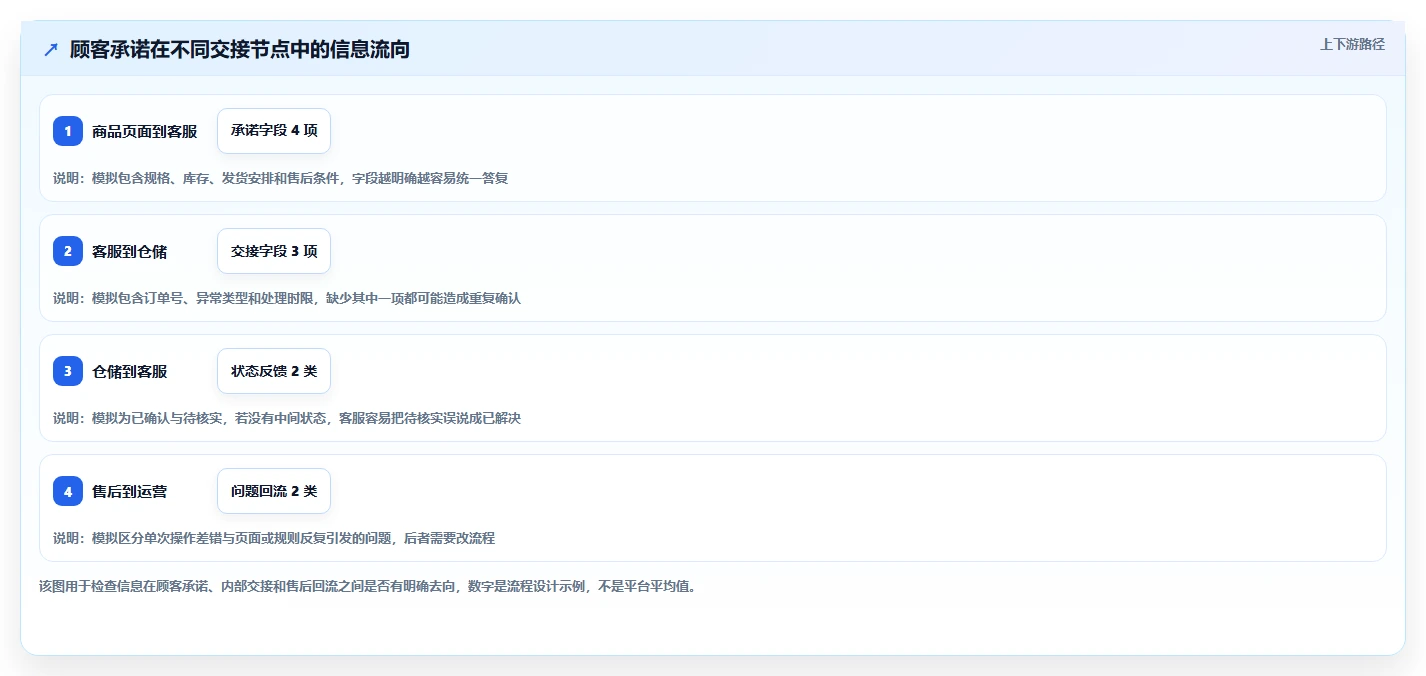Click the footer note starting 该图用于检查信息
Viewport: 1426px width, 676px height.
367,586
